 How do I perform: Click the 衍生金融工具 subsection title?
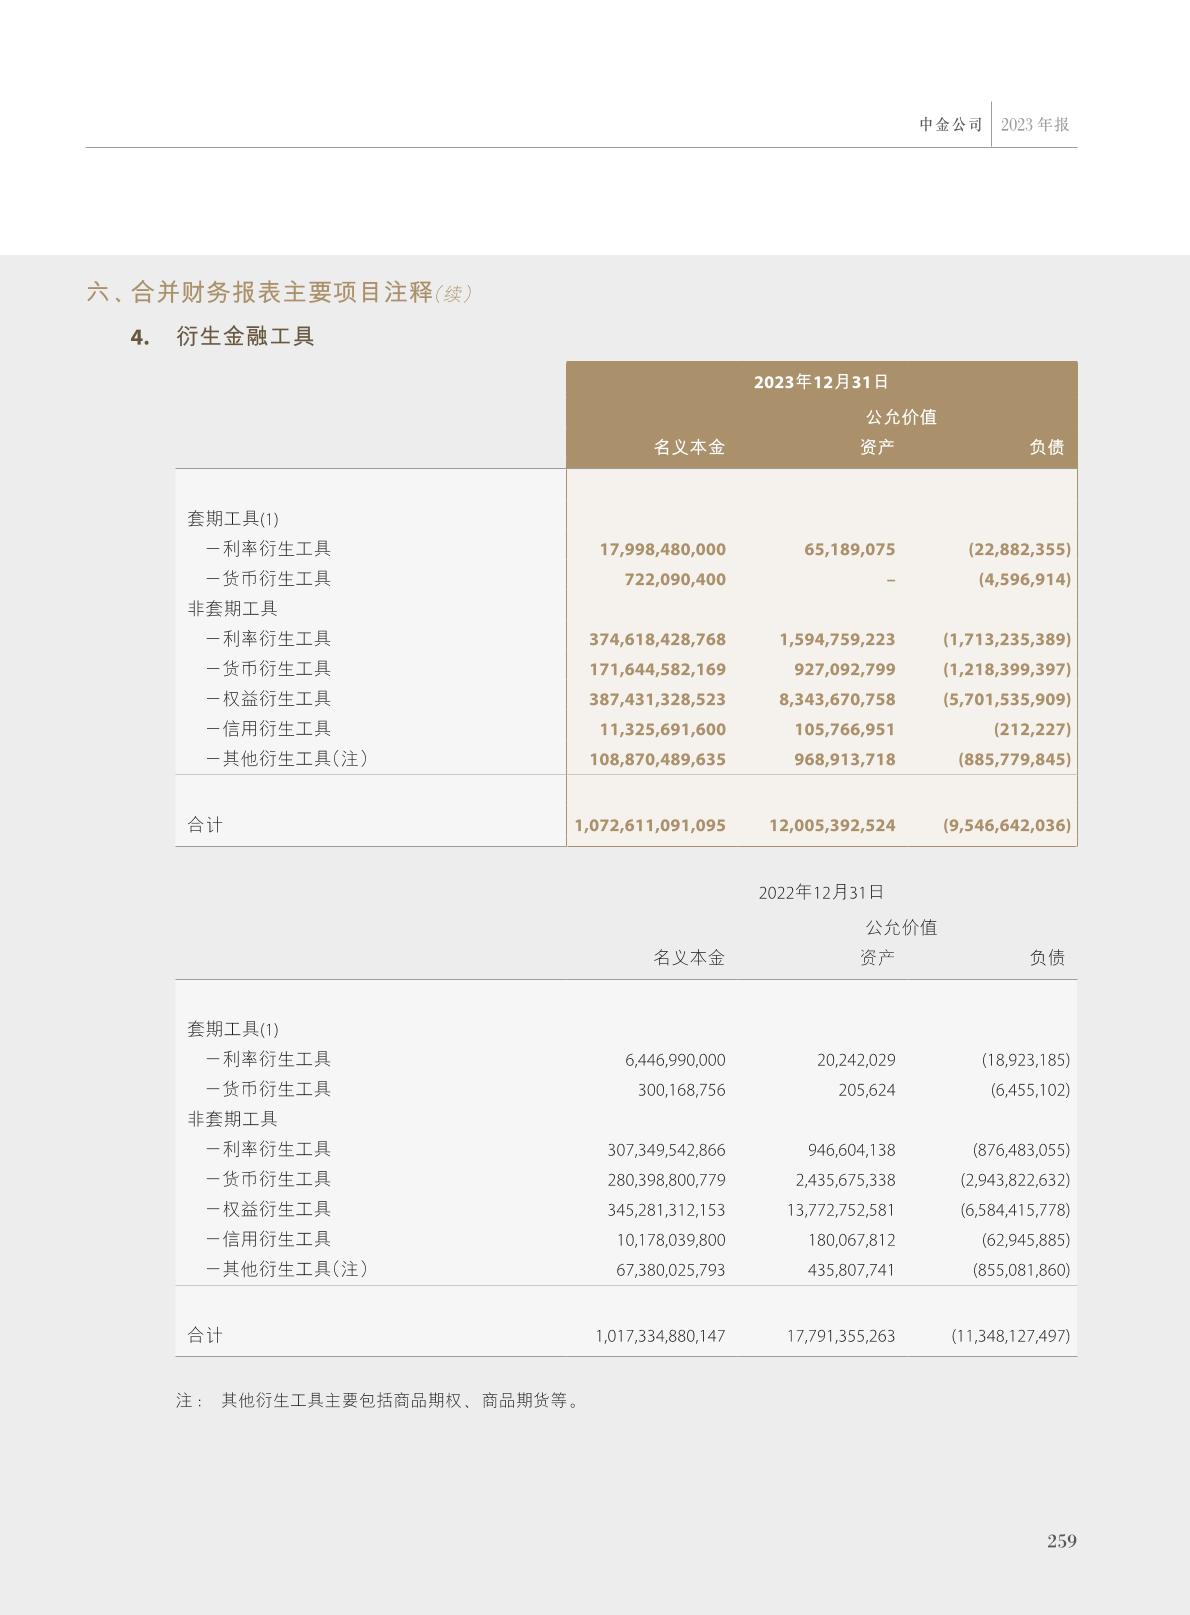click(245, 337)
